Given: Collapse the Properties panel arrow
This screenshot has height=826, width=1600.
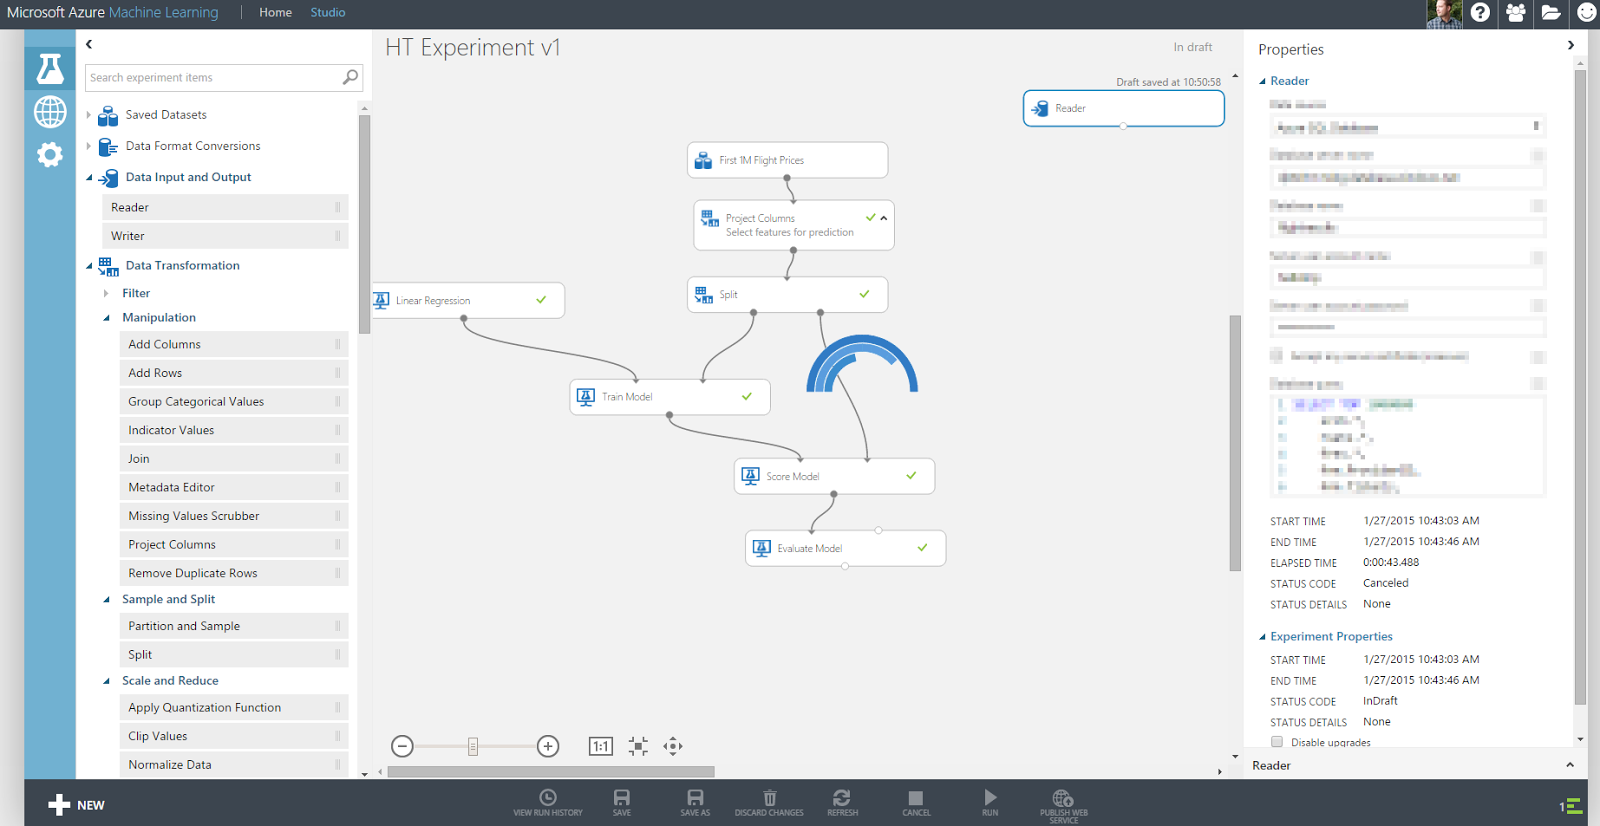Looking at the screenshot, I should coord(1571,45).
